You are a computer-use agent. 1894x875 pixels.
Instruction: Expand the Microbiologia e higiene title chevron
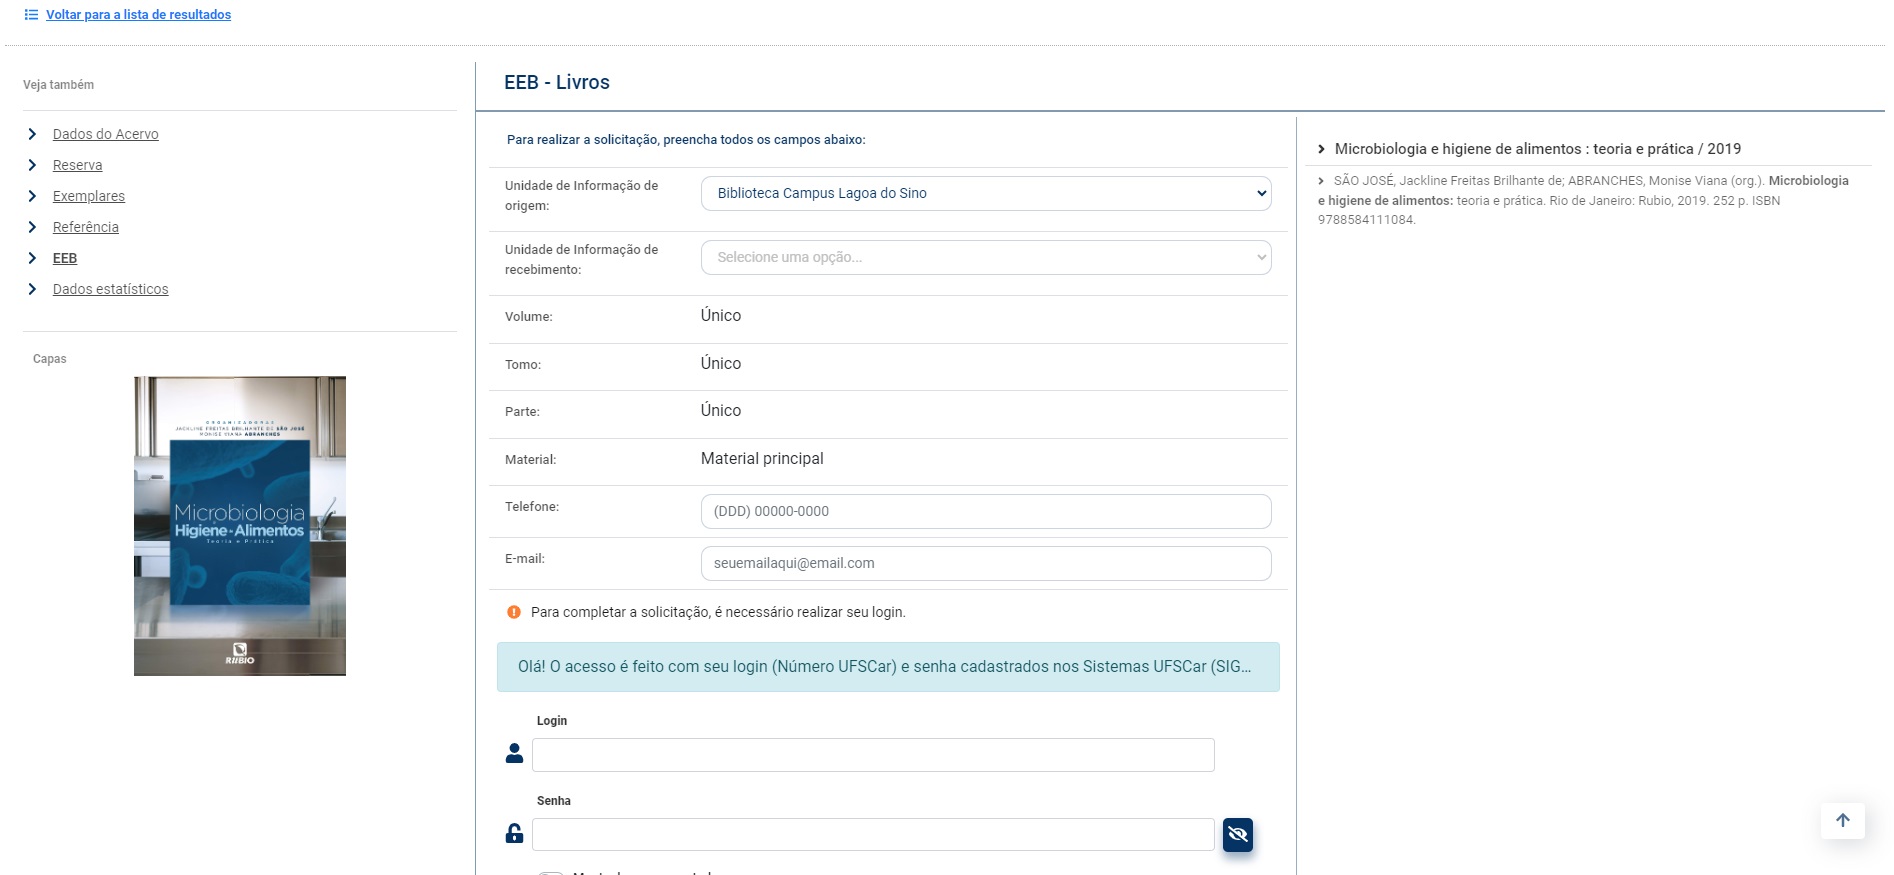[x=1321, y=149]
